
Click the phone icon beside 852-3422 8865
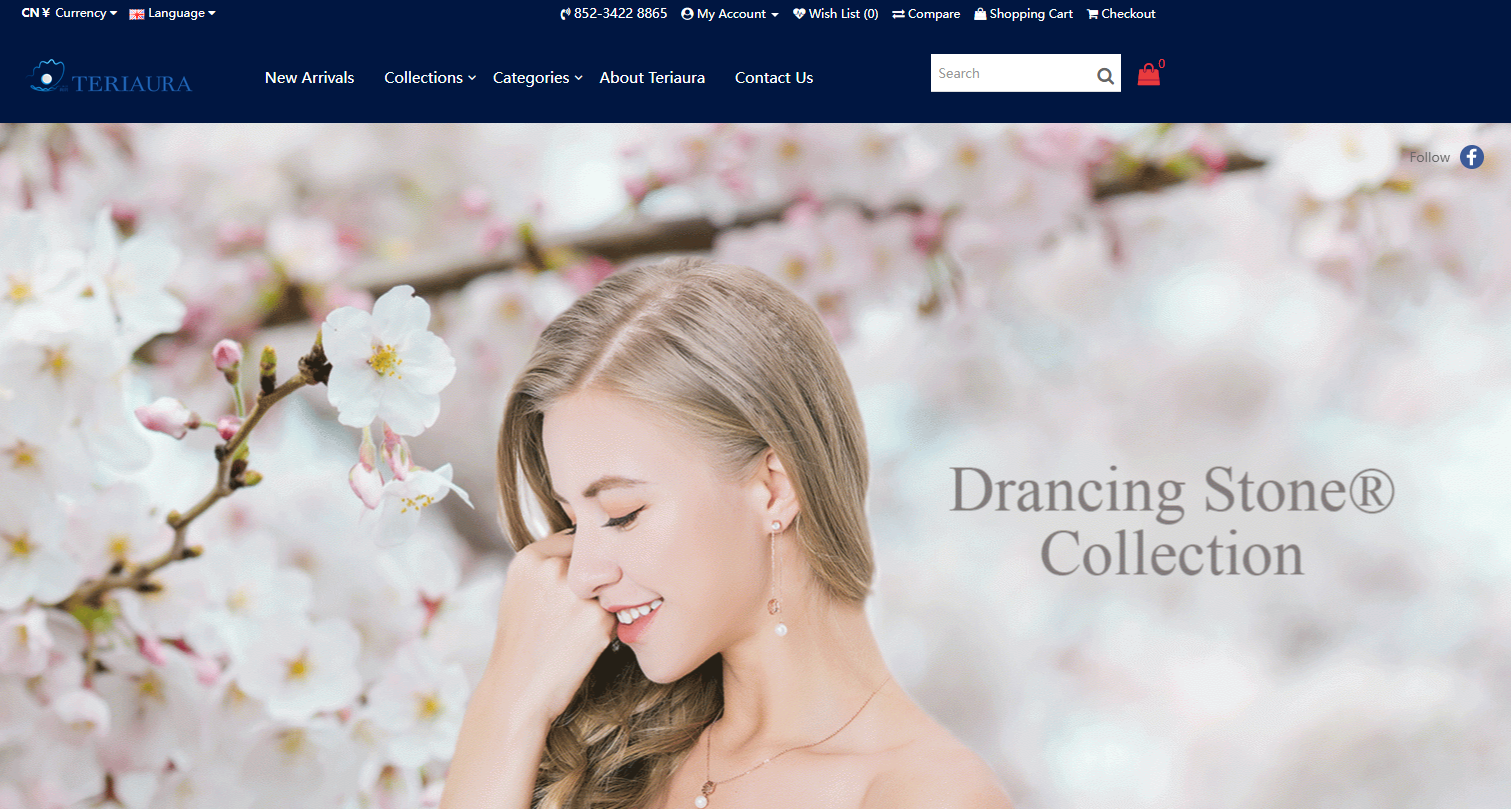coord(565,14)
